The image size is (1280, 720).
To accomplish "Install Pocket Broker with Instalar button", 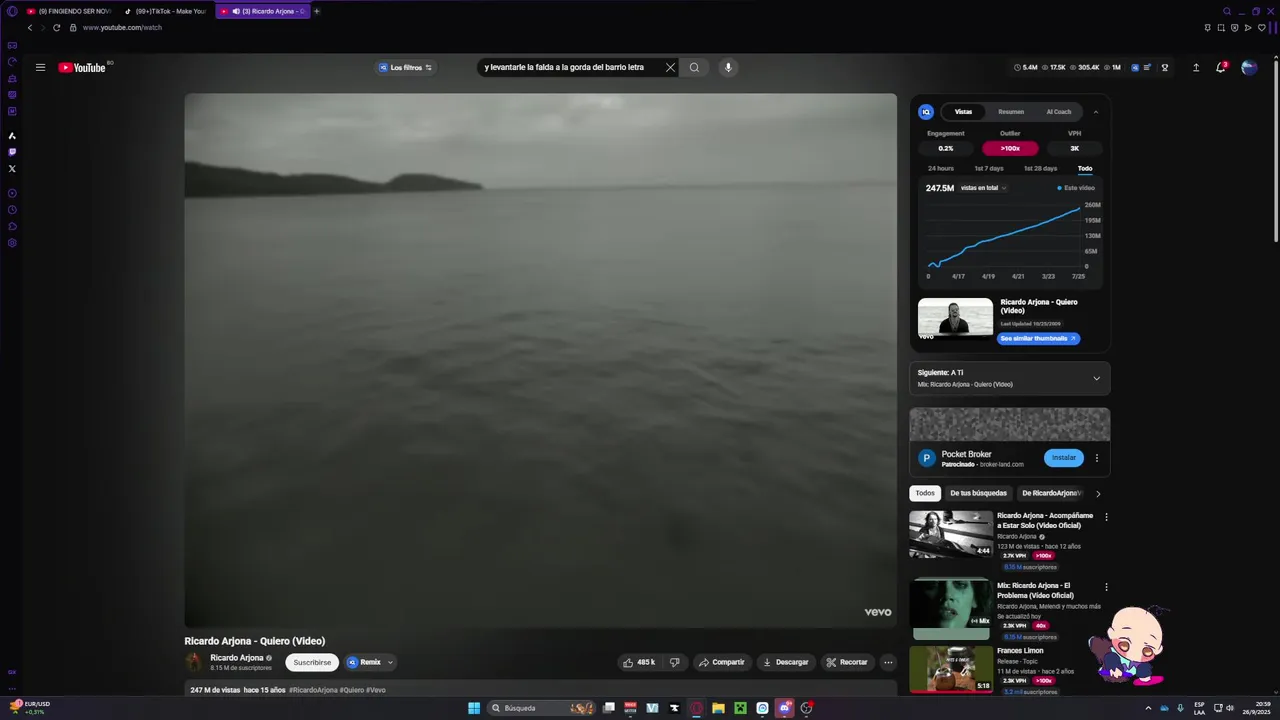I will (1064, 458).
